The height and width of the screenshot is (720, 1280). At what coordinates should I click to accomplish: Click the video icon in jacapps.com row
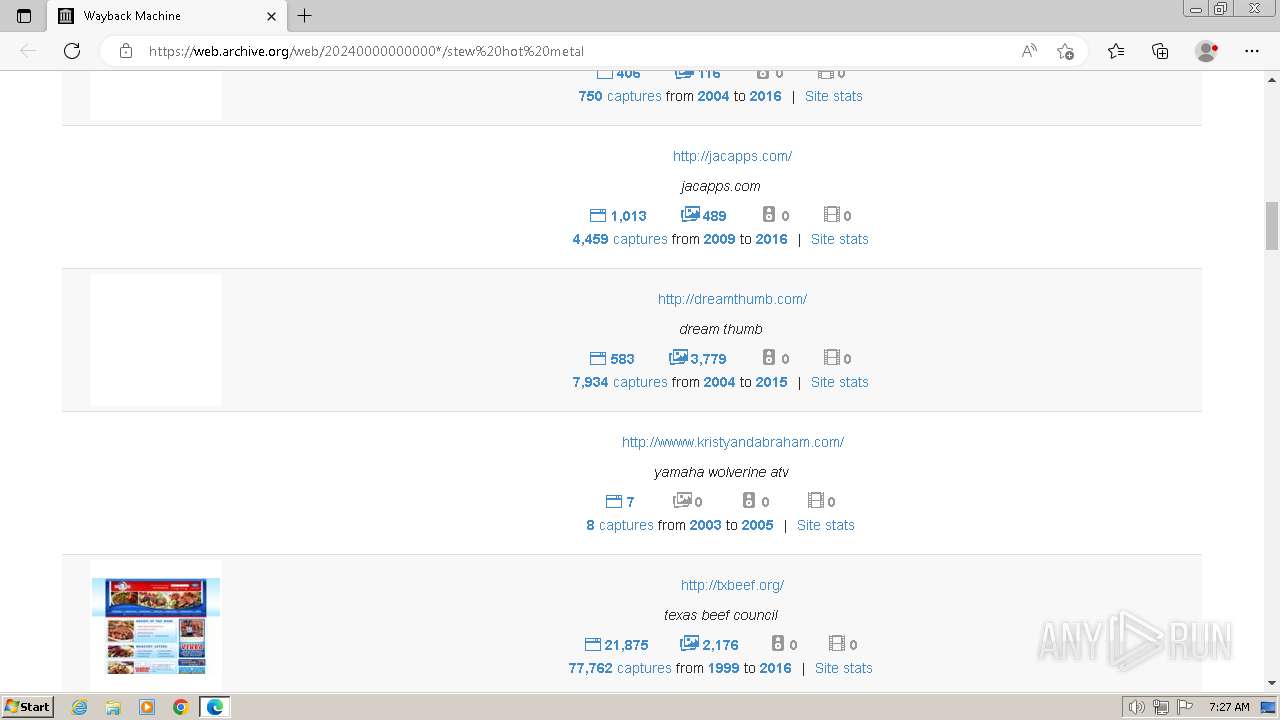click(x=831, y=214)
